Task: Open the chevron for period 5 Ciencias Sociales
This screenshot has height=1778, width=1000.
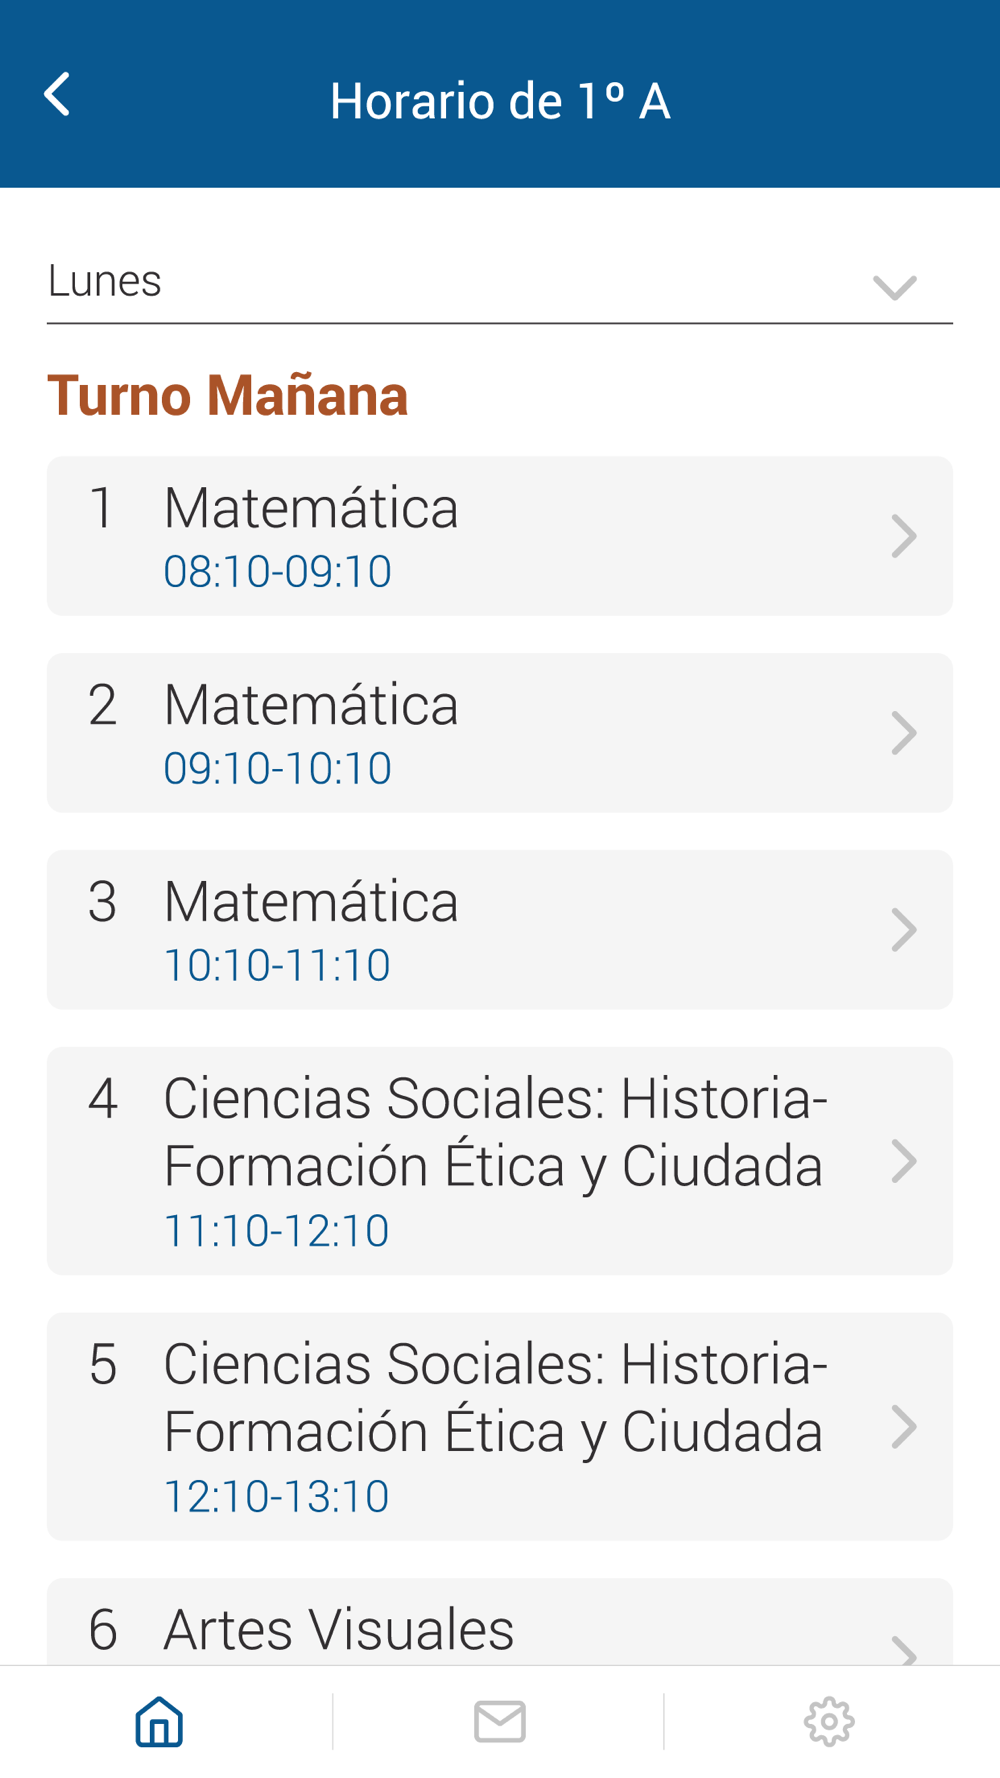Action: point(904,1427)
